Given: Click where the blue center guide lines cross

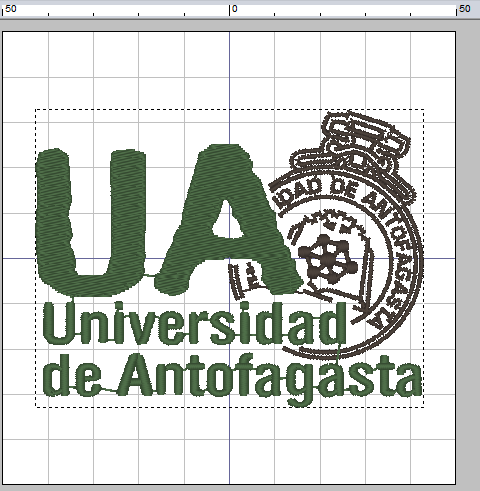Looking at the screenshot, I should (229, 258).
